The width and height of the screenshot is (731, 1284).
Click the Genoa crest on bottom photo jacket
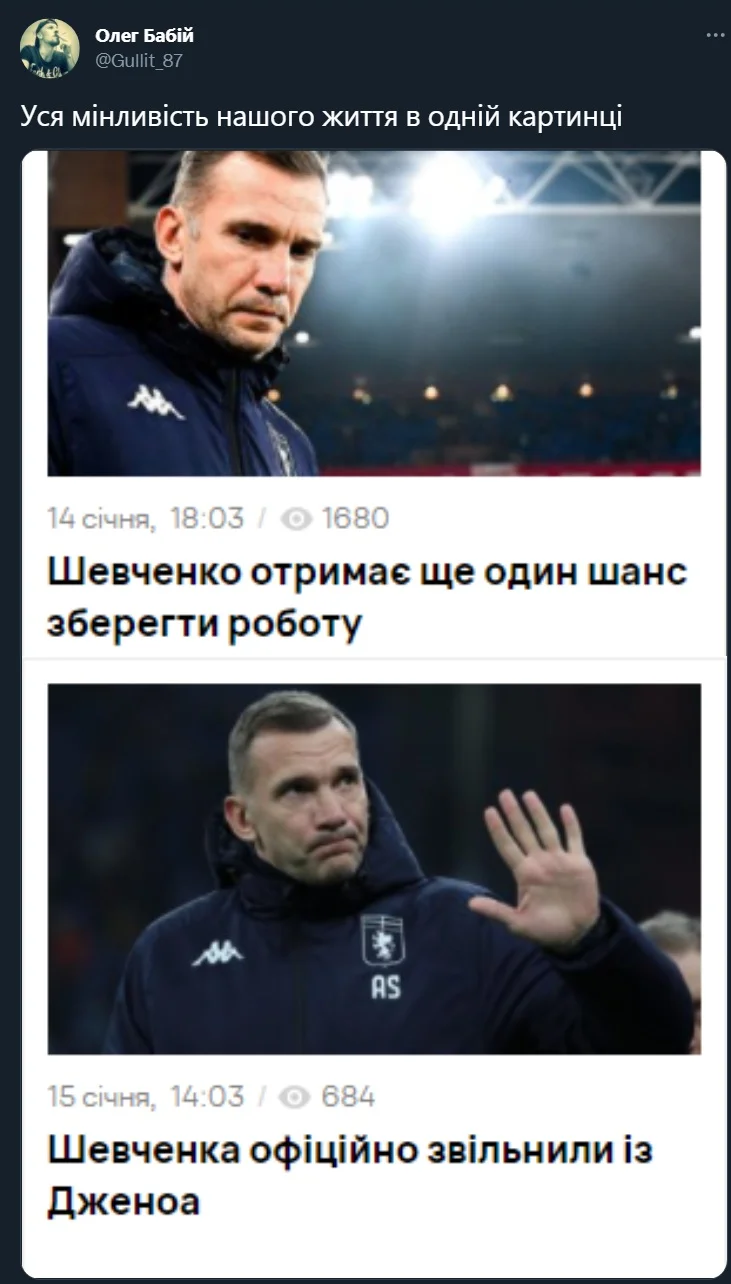coord(382,940)
